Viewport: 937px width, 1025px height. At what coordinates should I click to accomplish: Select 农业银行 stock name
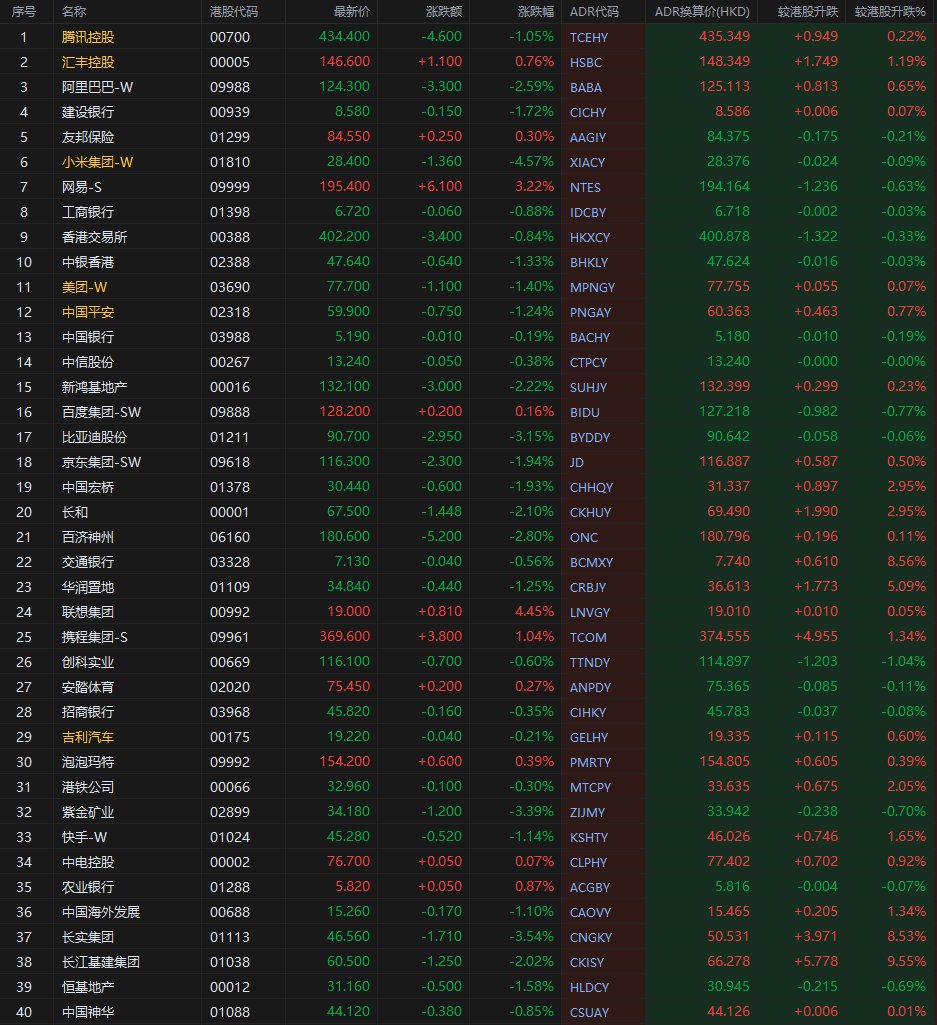[88, 887]
